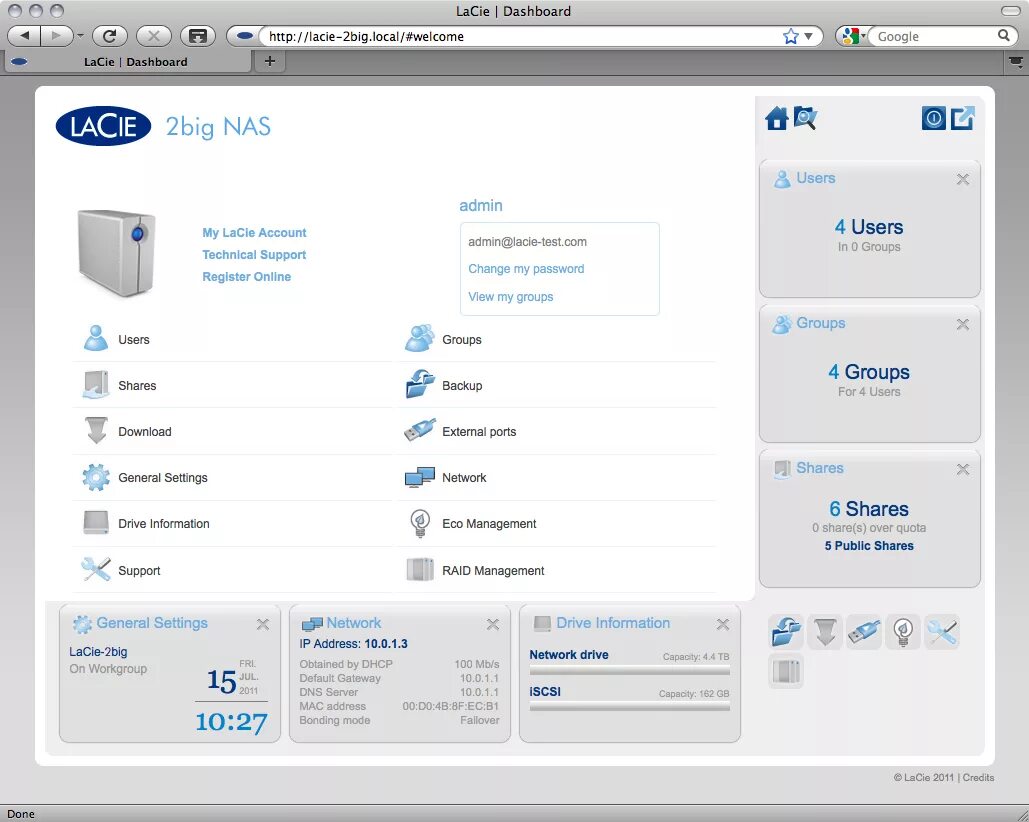
Task: Open the External ports USB icon
Action: click(420, 431)
